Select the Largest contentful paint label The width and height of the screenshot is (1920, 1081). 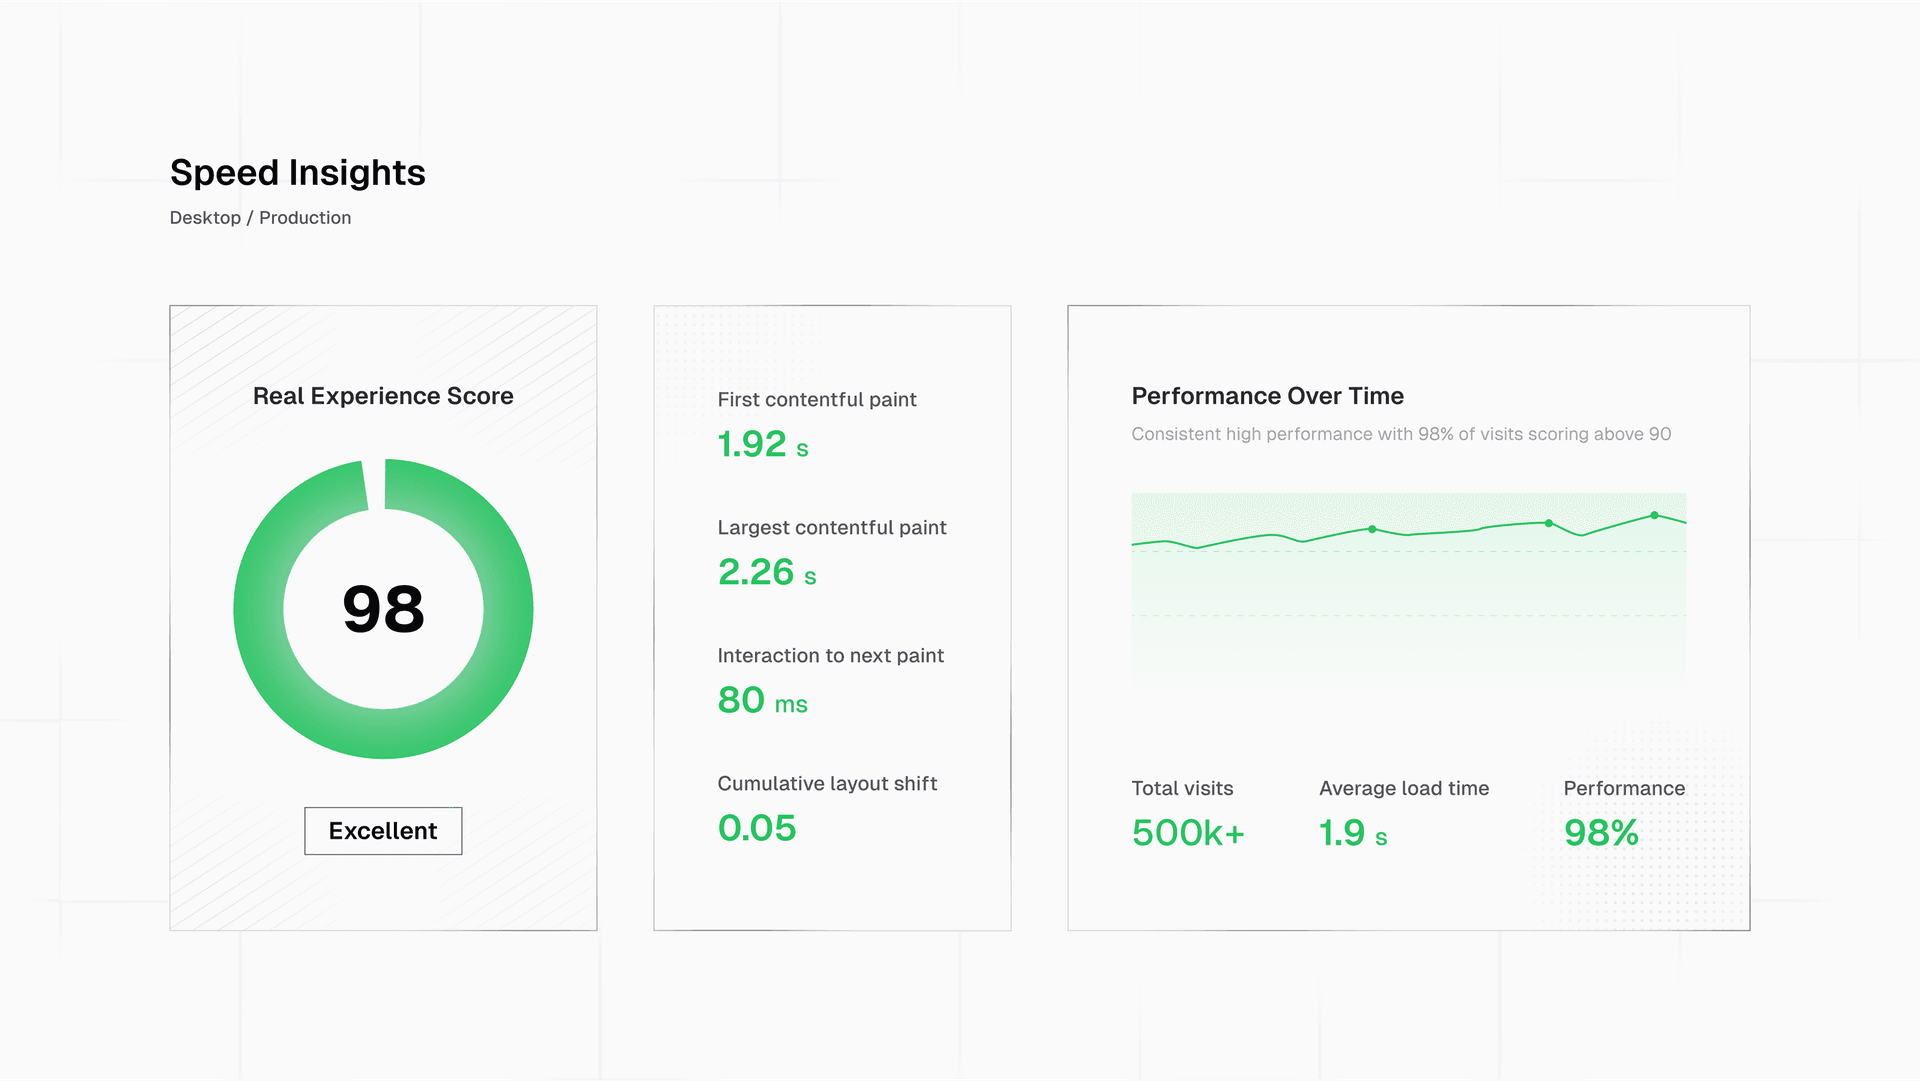pos(831,528)
